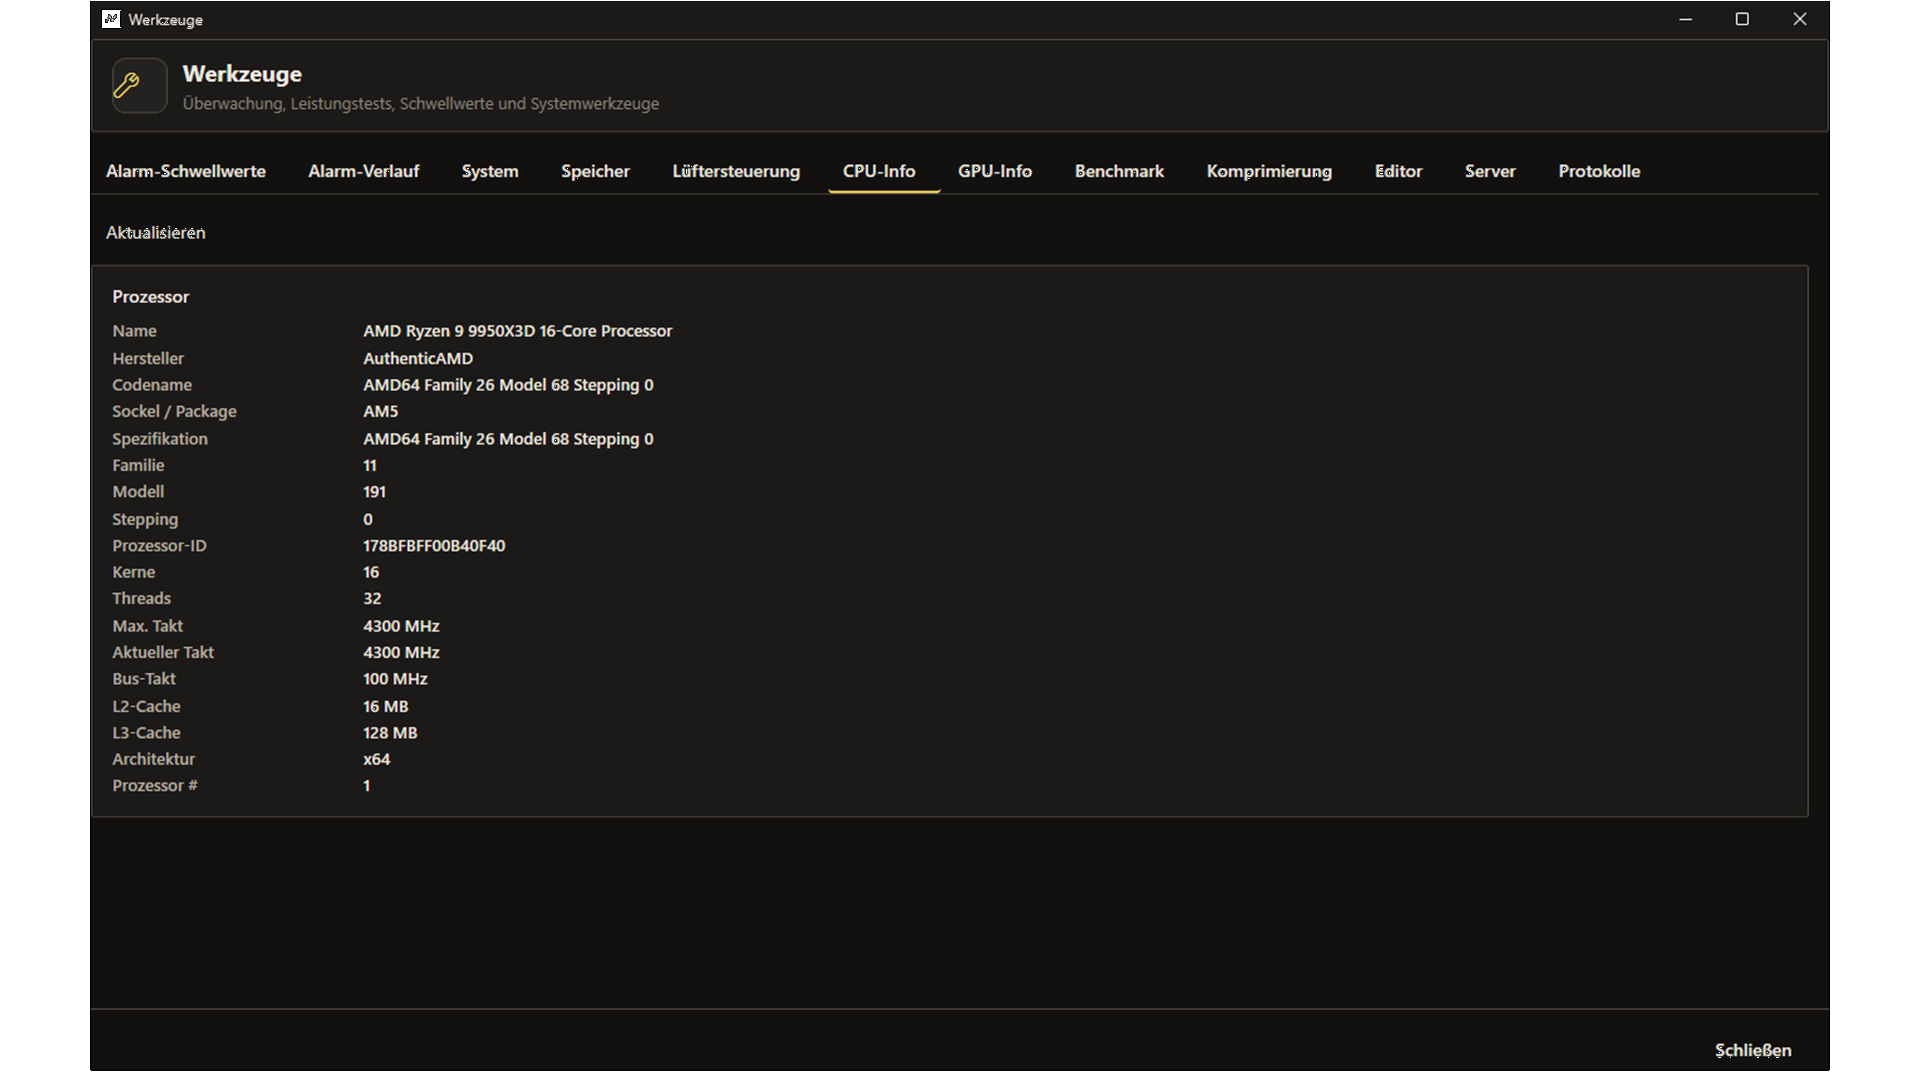Viewport: 1920px width, 1080px height.
Task: Click the Aktualisieren button
Action: tap(156, 232)
